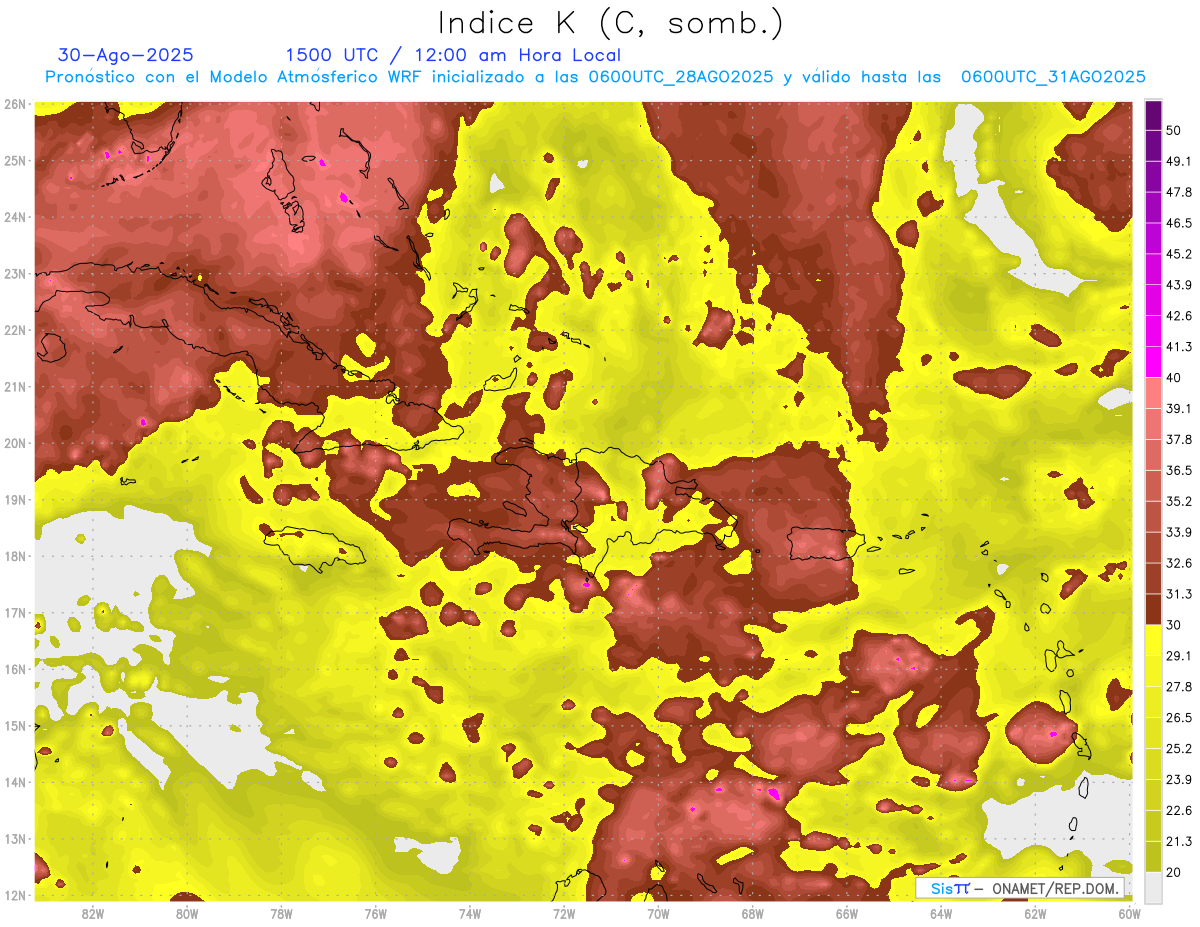Screen dimensions: 1200x927
Task: Click the 19N latitude axis label
Action: (14, 499)
